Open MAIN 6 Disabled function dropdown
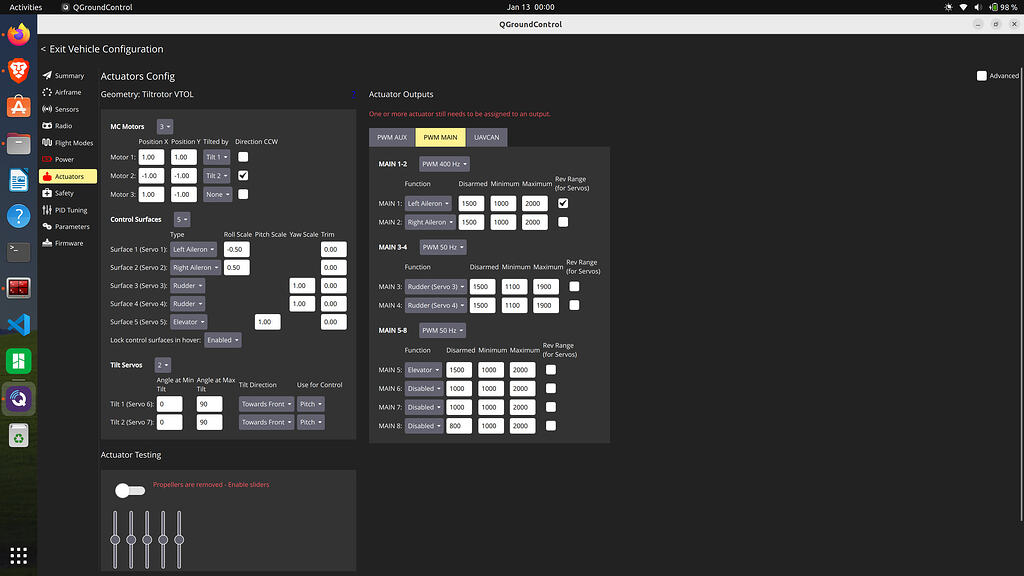1024x576 pixels. tap(424, 389)
